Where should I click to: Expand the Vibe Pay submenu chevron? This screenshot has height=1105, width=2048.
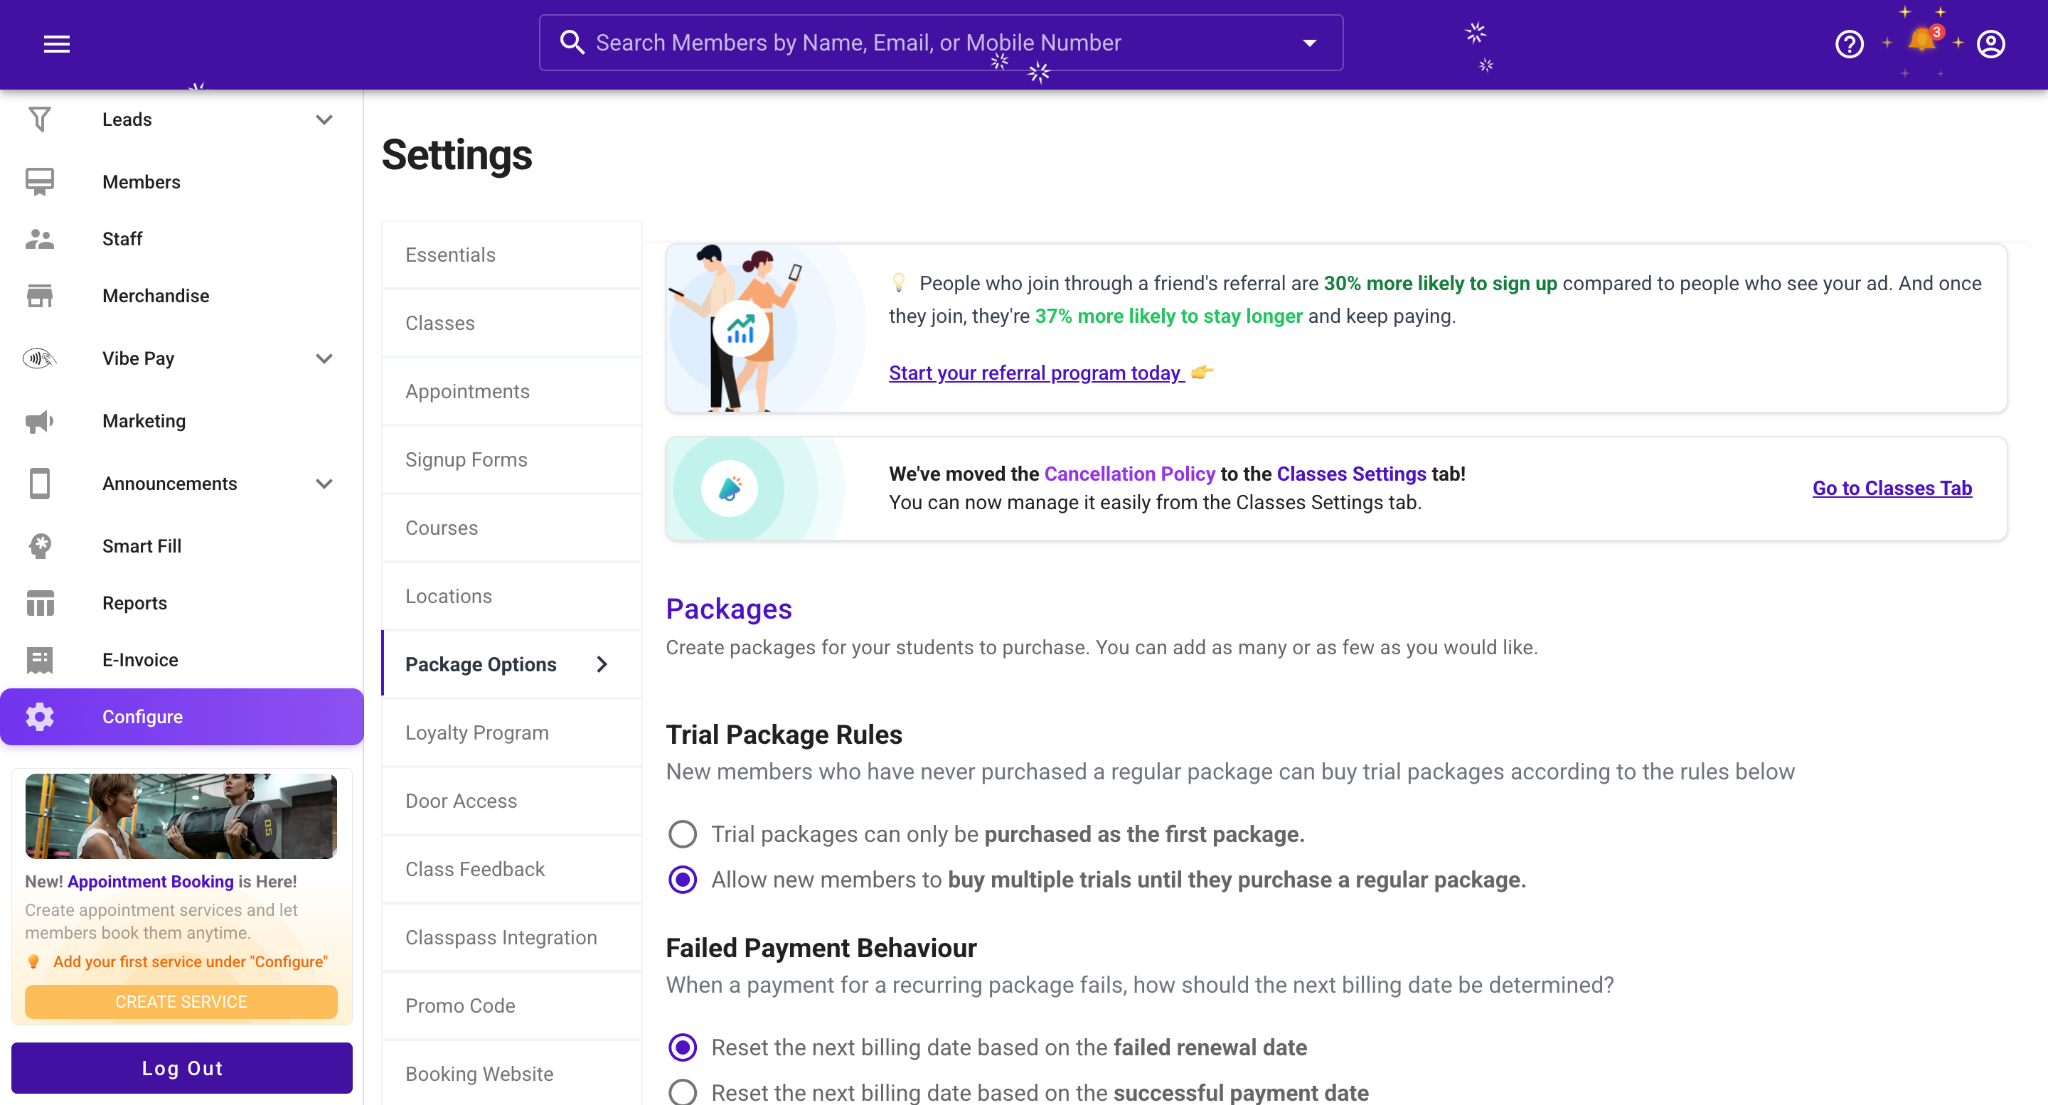tap(323, 359)
